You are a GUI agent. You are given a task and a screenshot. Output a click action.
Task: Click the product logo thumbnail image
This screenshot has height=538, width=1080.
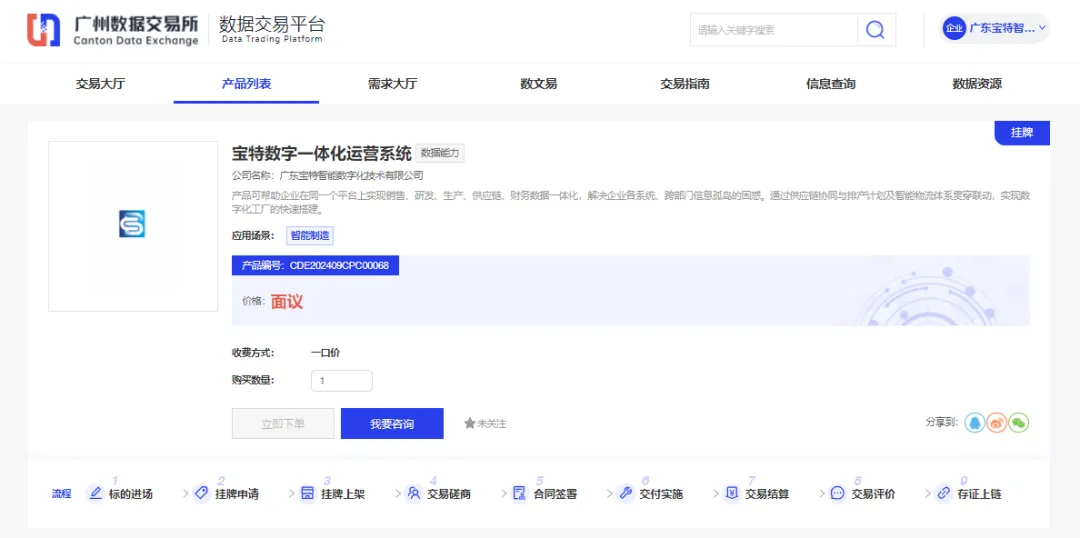tap(132, 226)
